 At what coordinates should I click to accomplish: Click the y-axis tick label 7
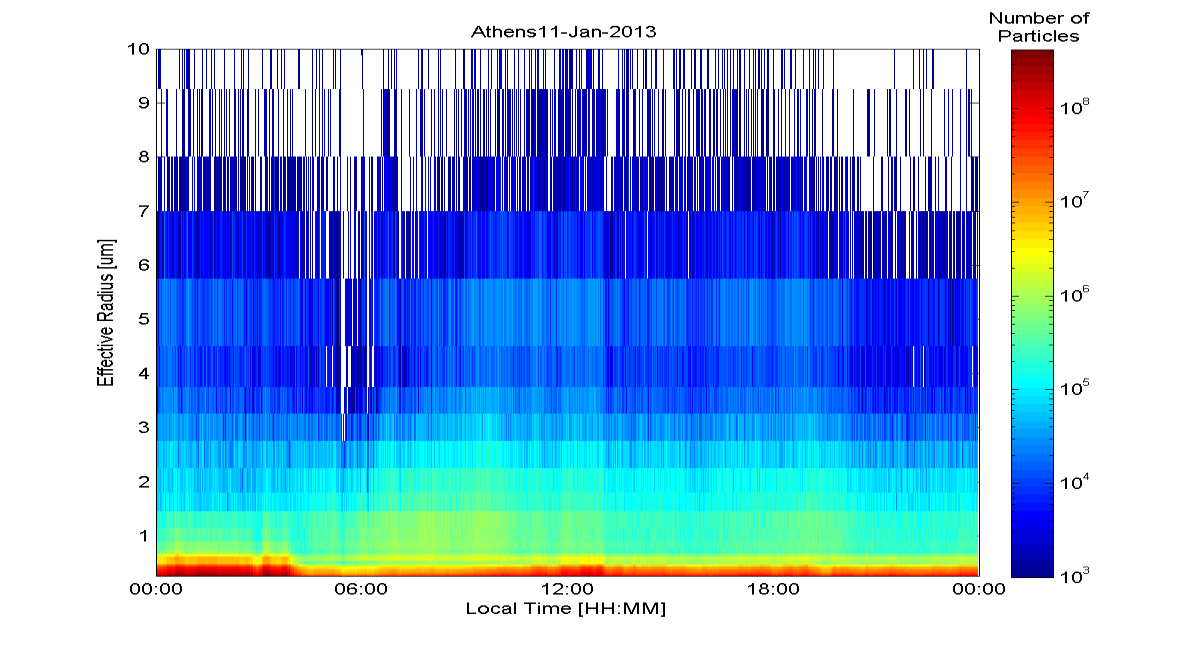coord(144,210)
